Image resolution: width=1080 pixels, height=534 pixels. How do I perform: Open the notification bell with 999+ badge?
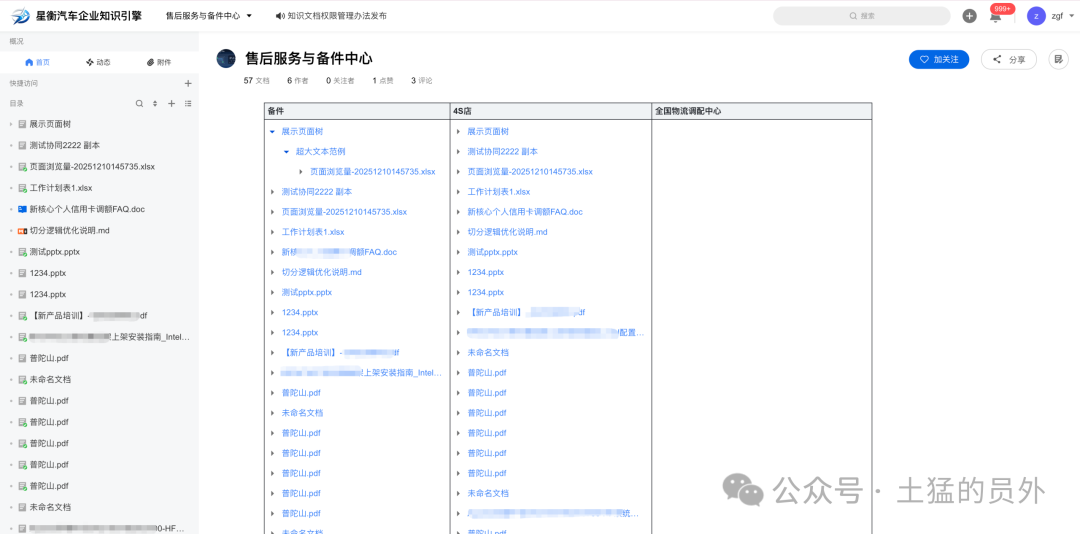tap(996, 17)
